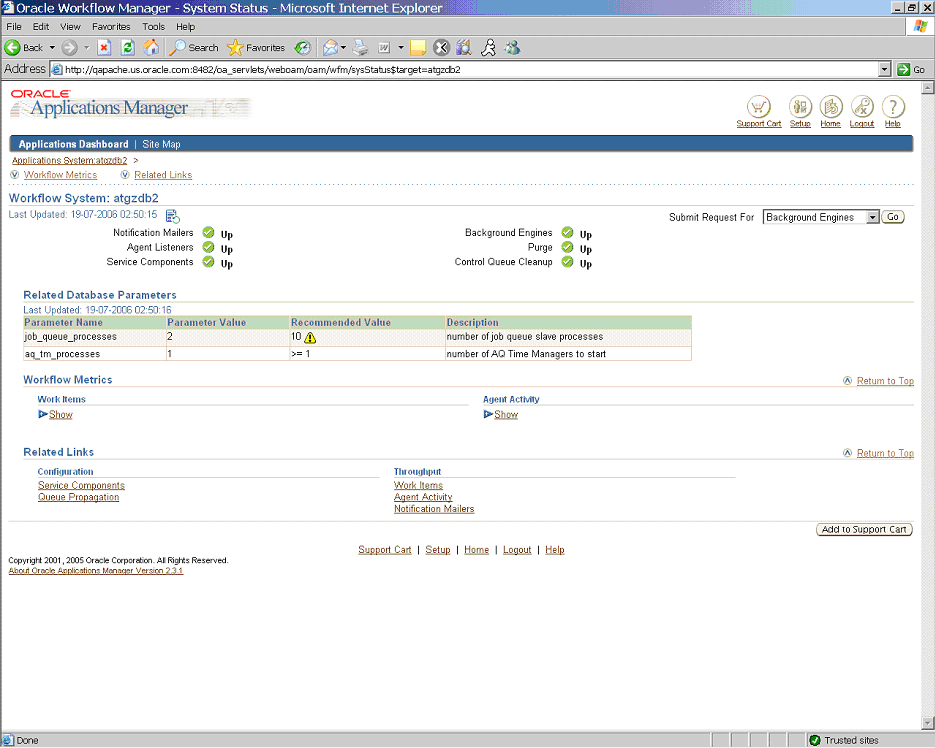Click the warning icon beside recommended value 10
The height and width of the screenshot is (748, 935).
[310, 338]
